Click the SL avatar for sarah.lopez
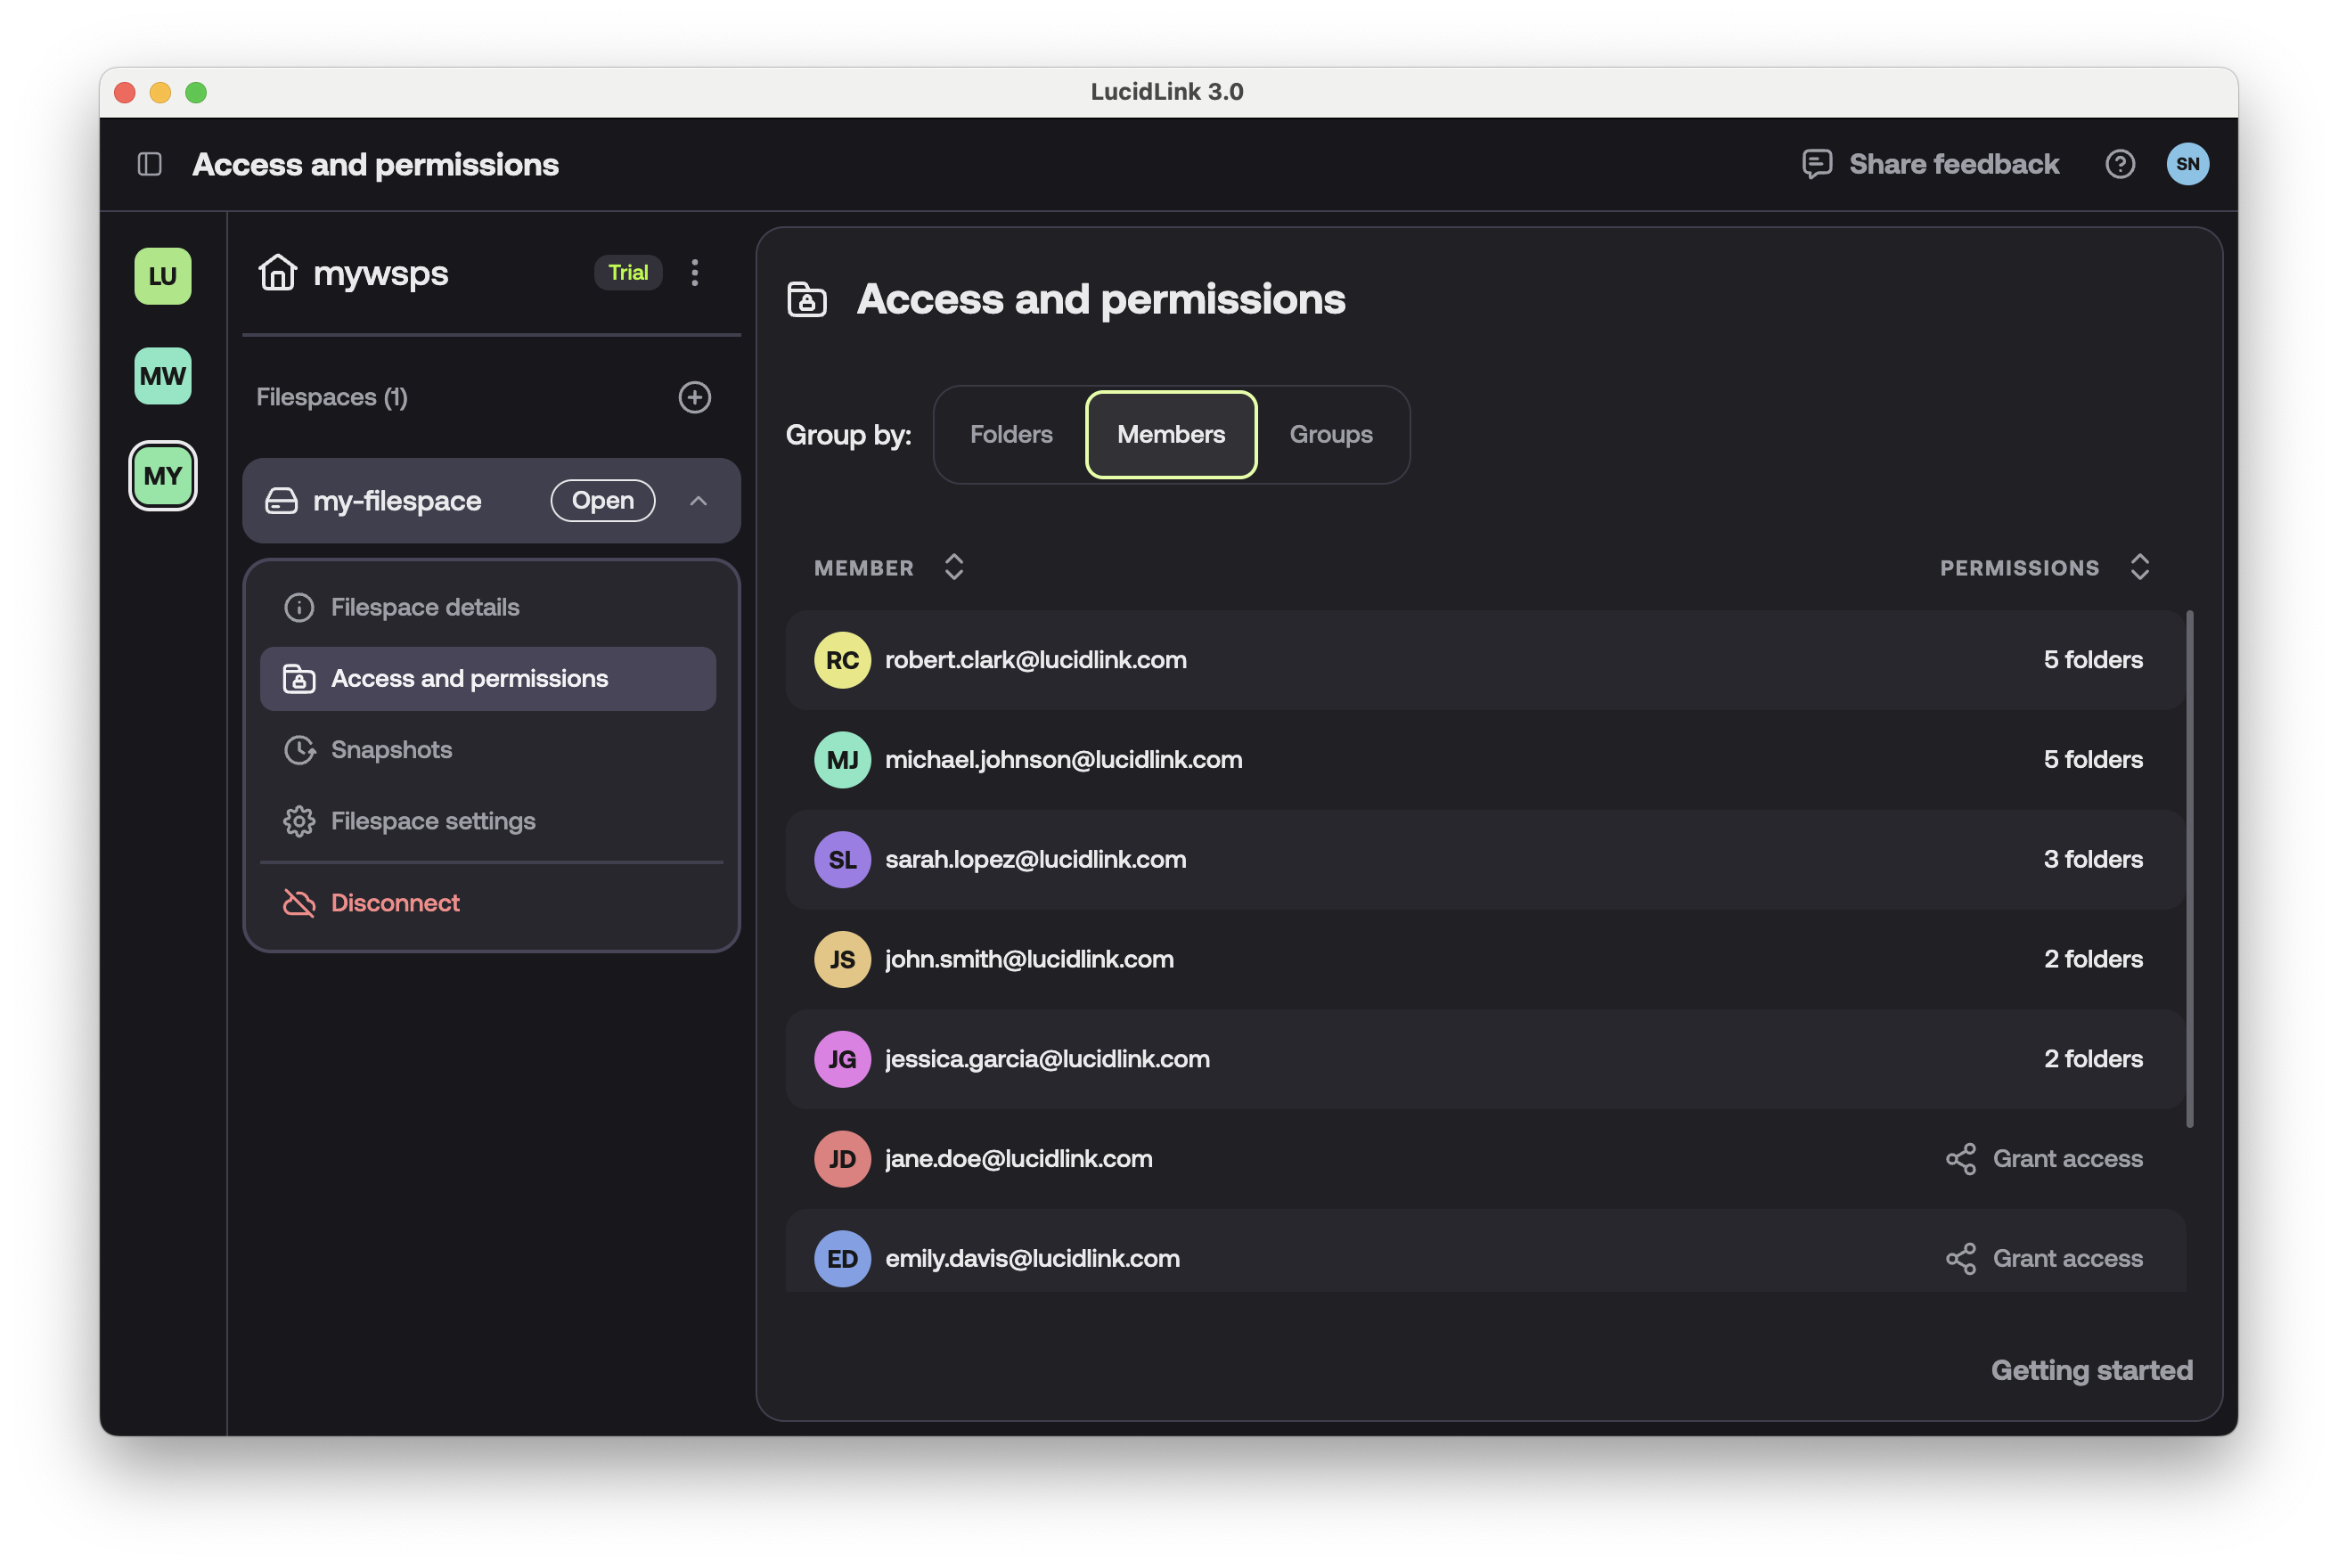Image resolution: width=2338 pixels, height=1568 pixels. coord(842,860)
